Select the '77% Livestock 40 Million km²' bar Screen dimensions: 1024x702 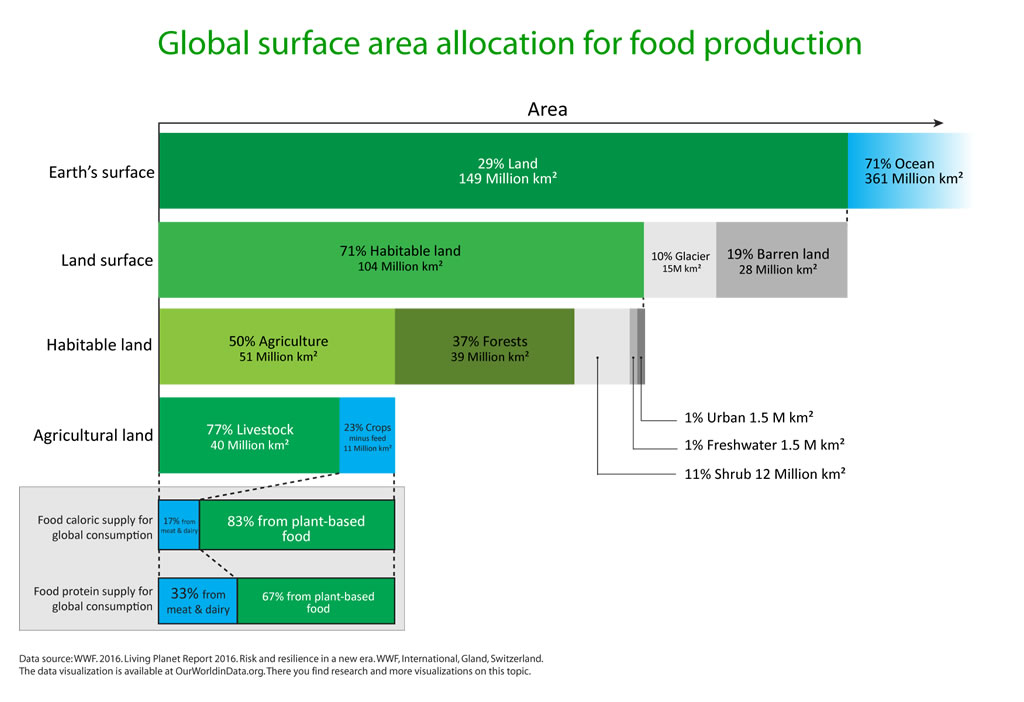pos(249,436)
